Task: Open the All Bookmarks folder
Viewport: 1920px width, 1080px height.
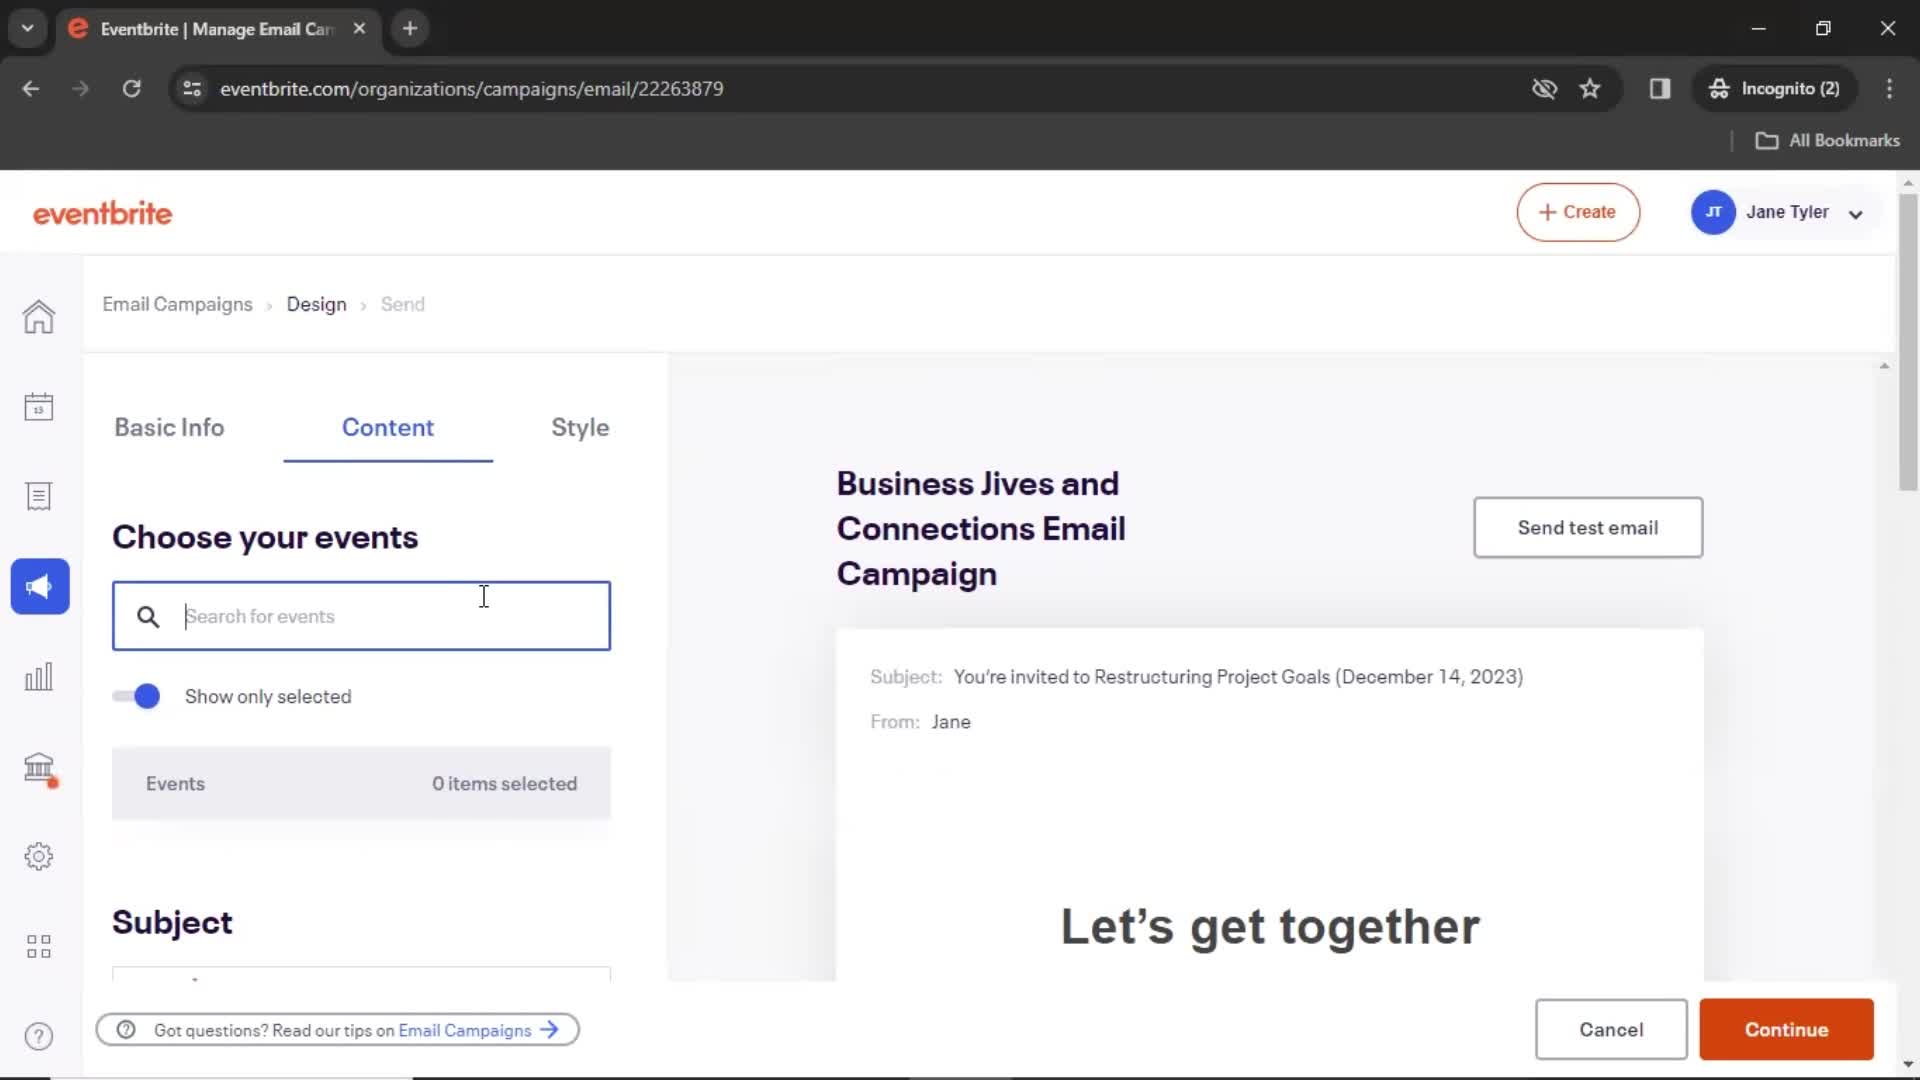Action: pyautogui.click(x=1827, y=140)
